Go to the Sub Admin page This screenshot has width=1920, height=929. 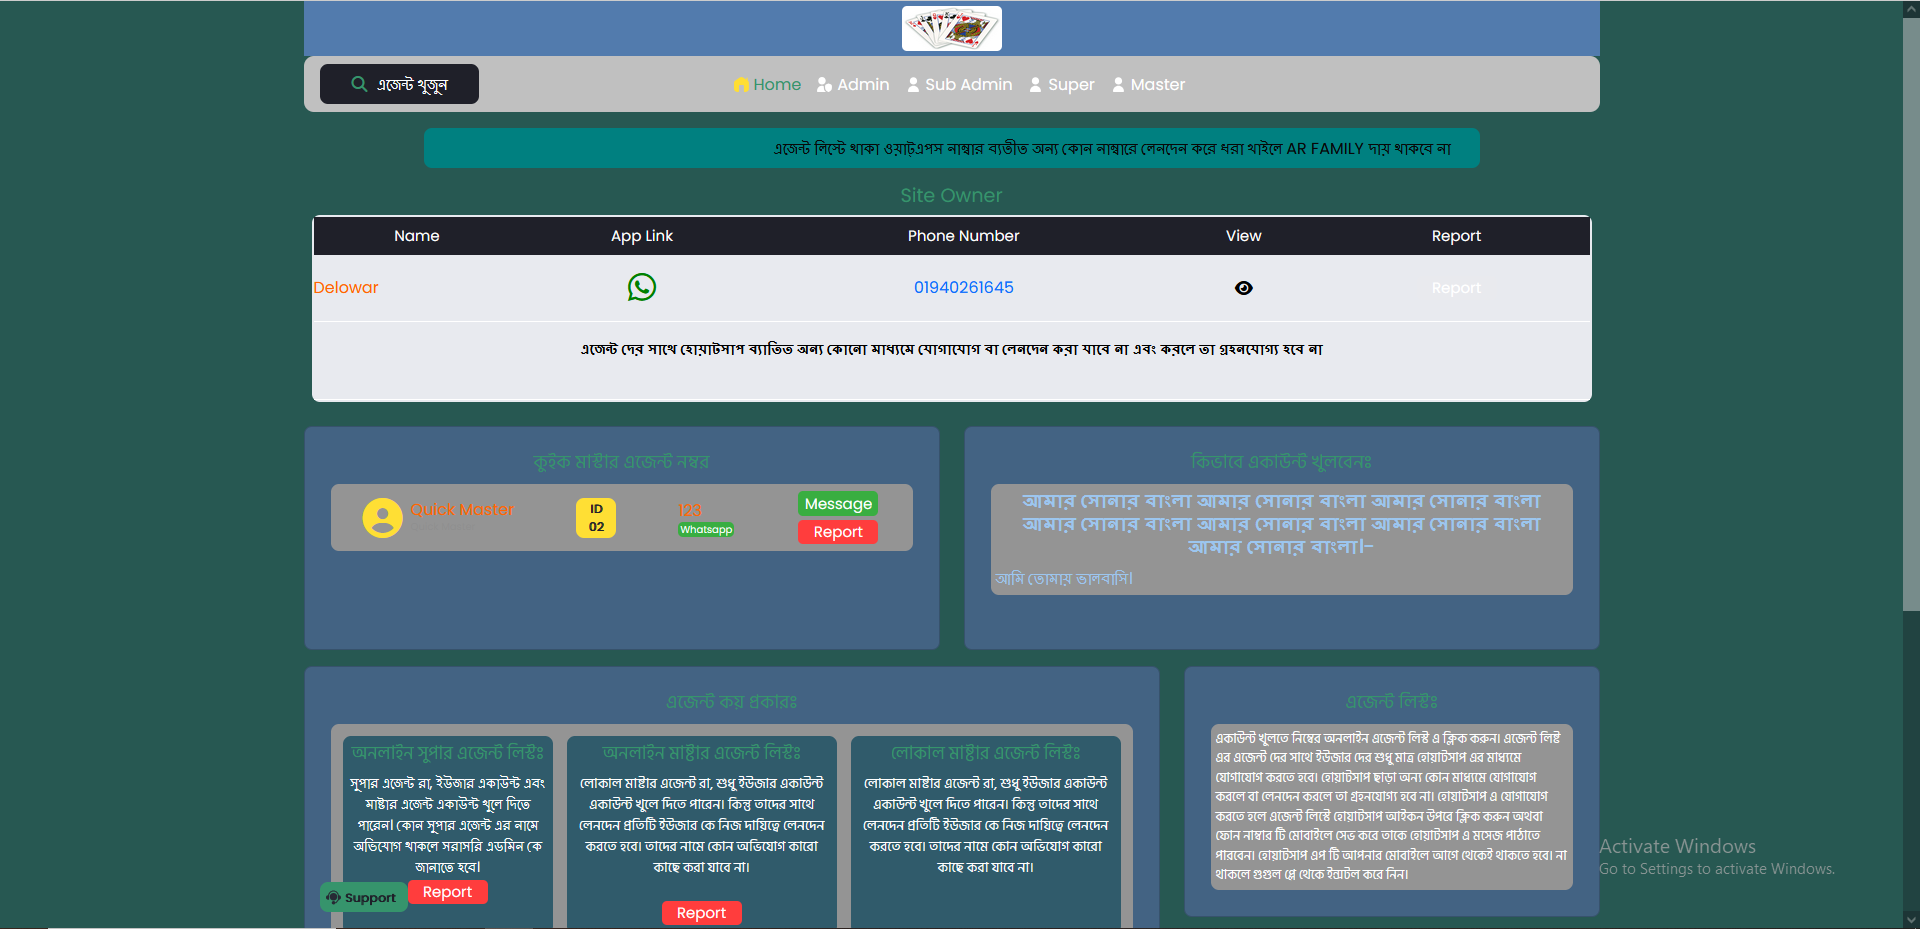[959, 85]
